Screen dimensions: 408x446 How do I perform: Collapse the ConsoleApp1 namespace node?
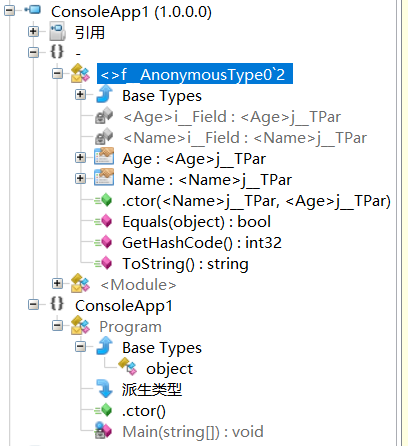coord(33,304)
